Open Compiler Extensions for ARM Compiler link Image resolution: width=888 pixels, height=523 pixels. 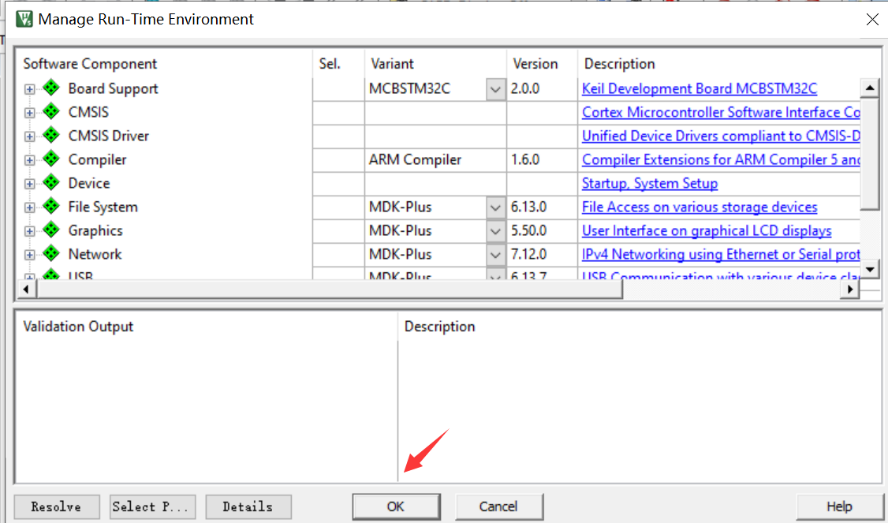pyautogui.click(x=721, y=160)
